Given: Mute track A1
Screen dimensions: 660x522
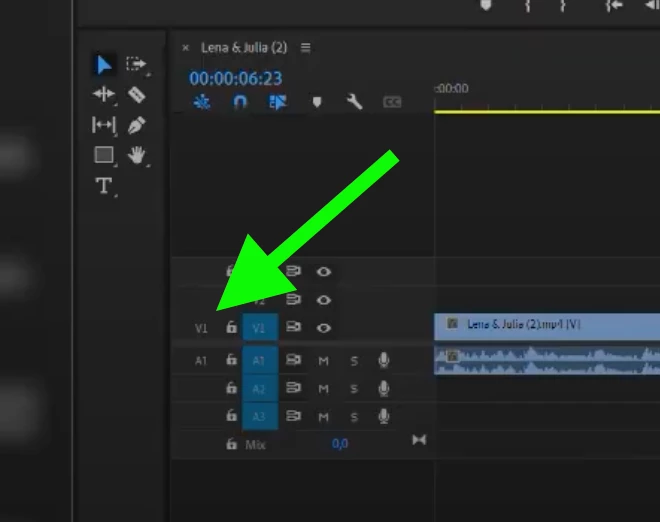Looking at the screenshot, I should pyautogui.click(x=323, y=361).
